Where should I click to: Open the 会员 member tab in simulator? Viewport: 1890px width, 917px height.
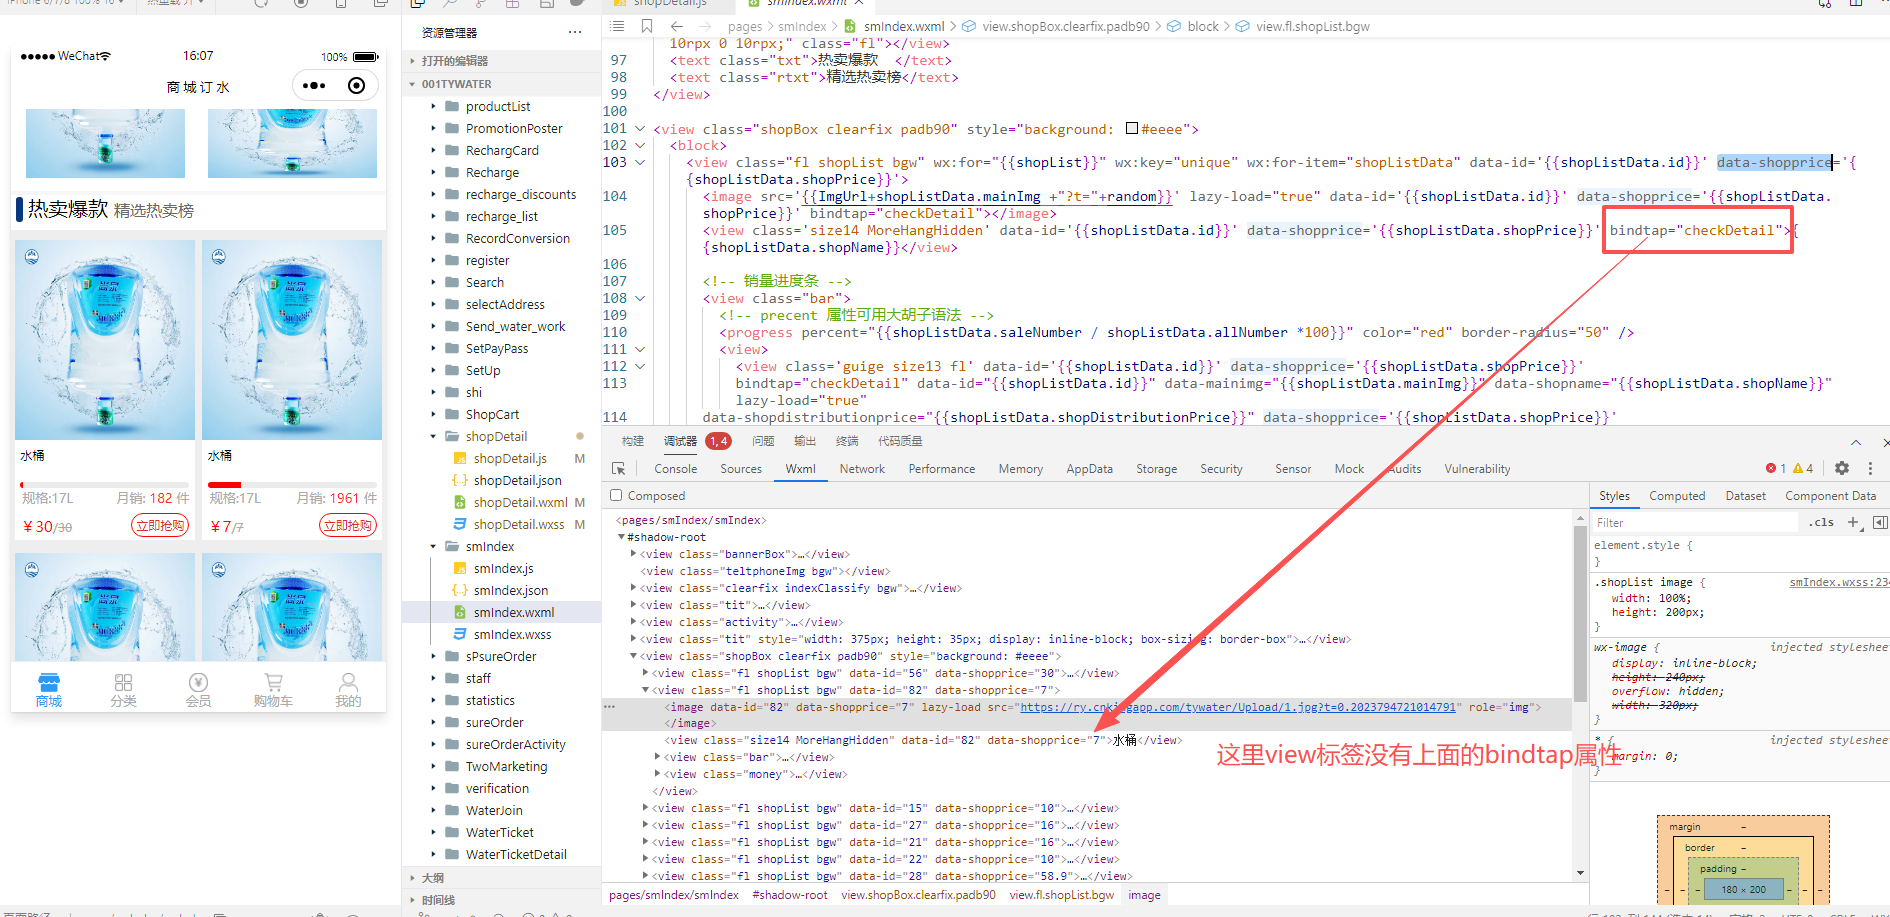coord(198,690)
